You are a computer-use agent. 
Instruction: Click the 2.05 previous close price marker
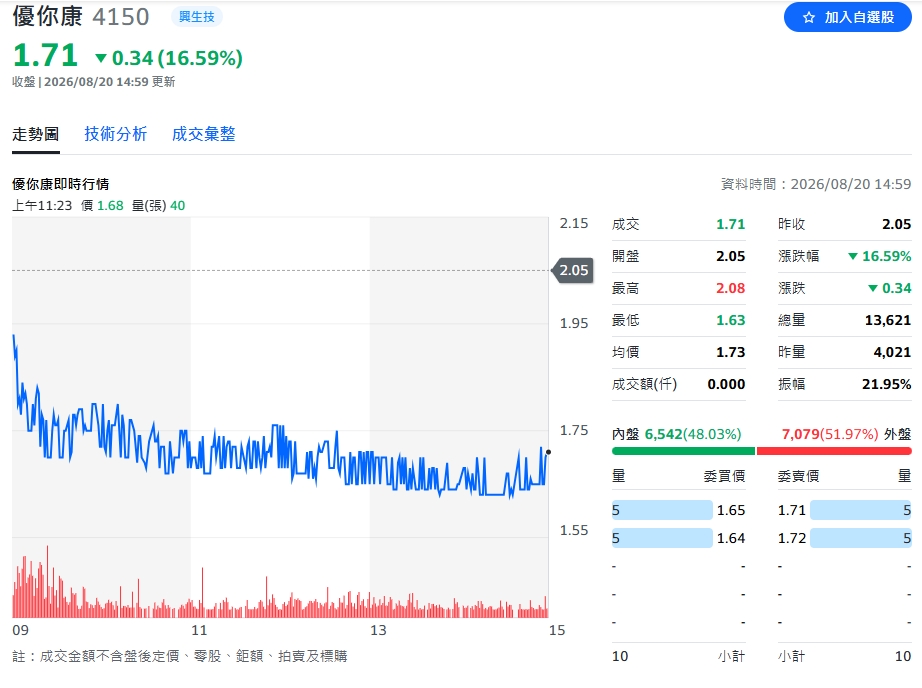point(572,270)
